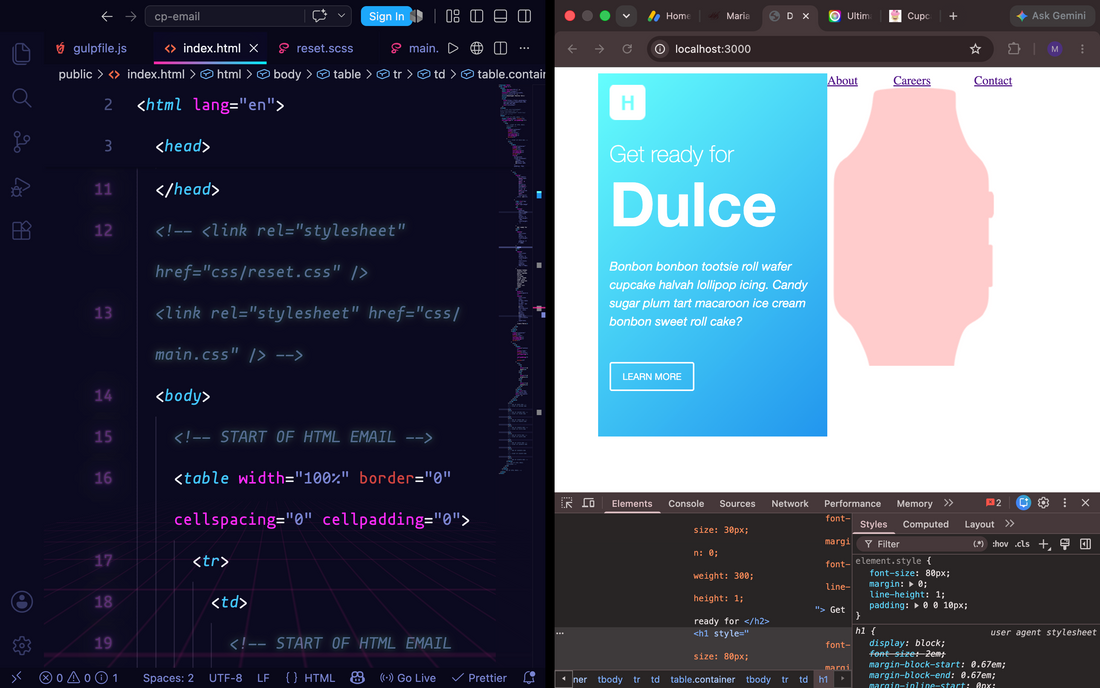Split the editor to the right
The height and width of the screenshot is (688, 1100).
(x=500, y=48)
